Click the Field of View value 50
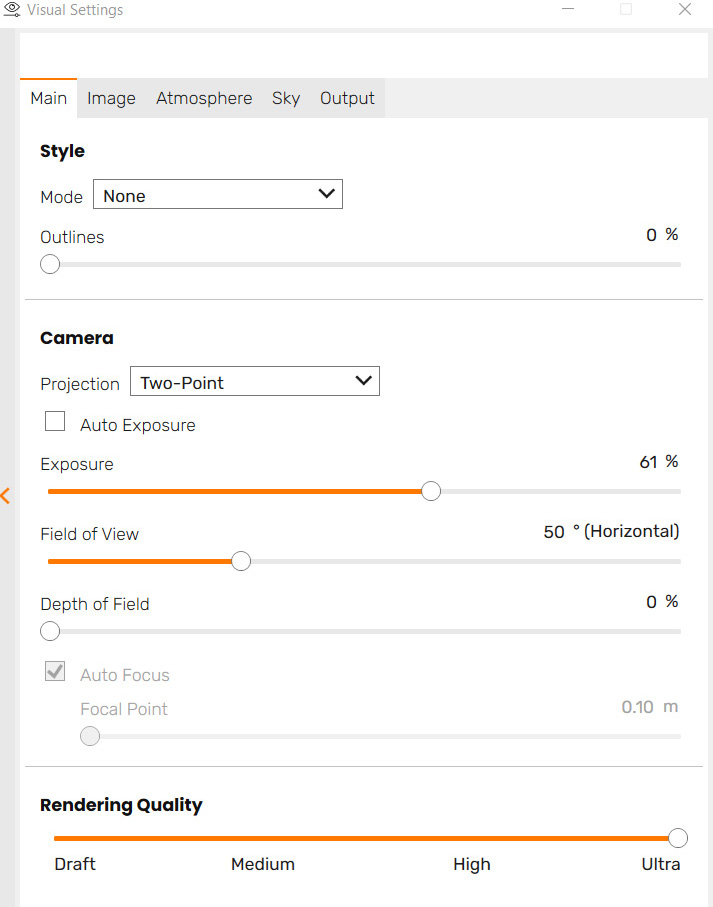 554,532
